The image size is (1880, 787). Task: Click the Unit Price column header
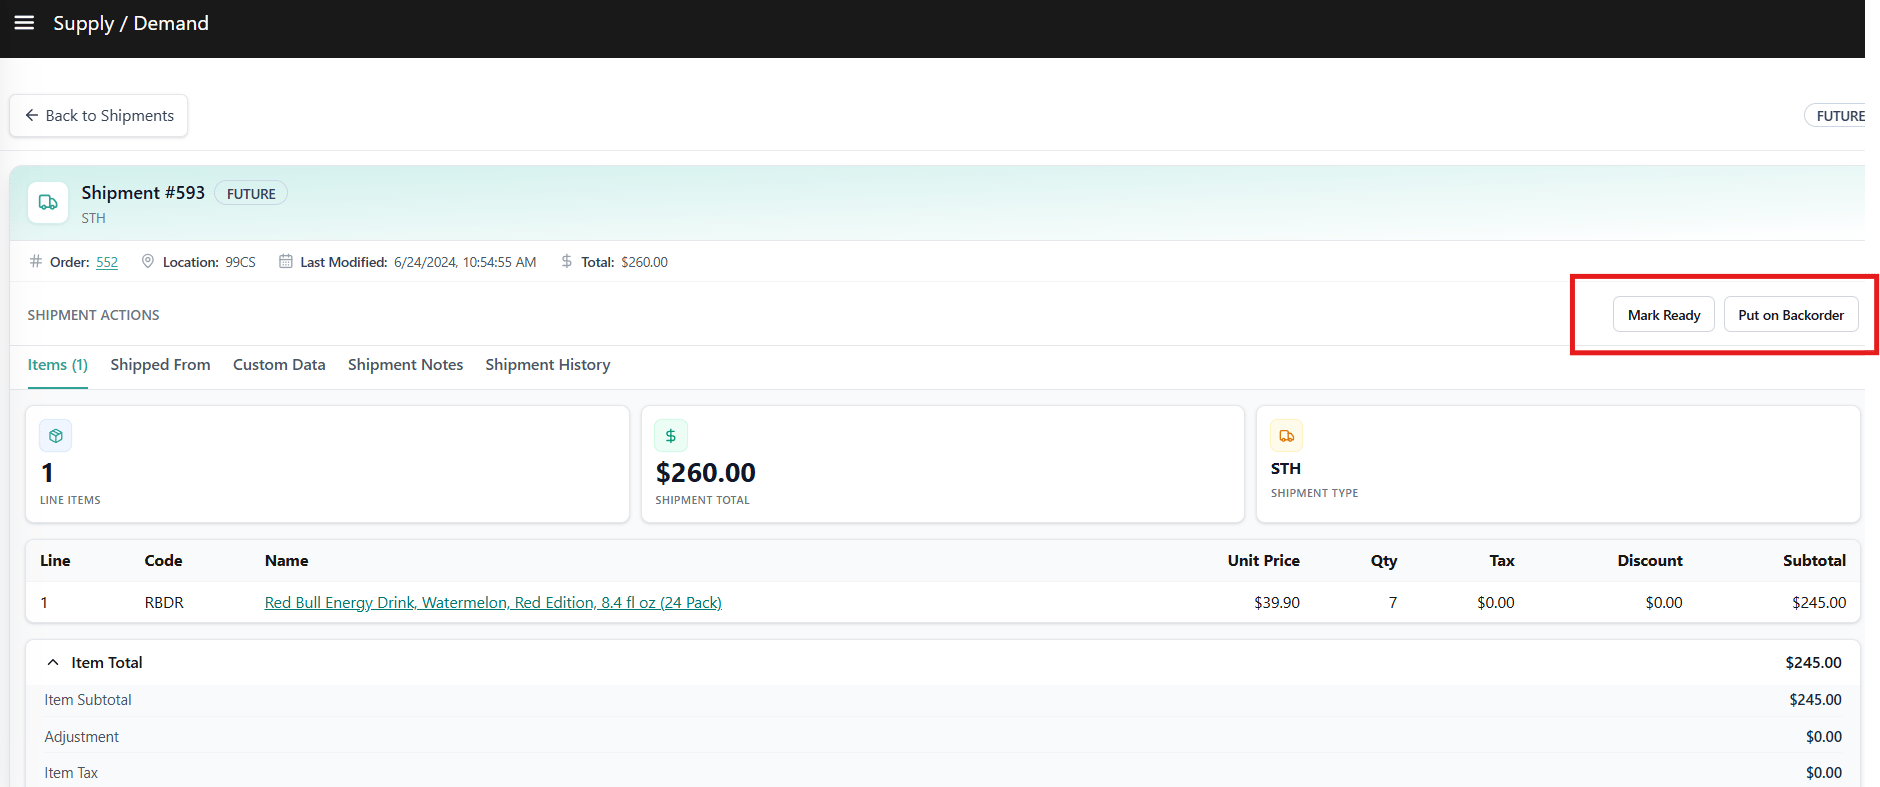tap(1264, 561)
